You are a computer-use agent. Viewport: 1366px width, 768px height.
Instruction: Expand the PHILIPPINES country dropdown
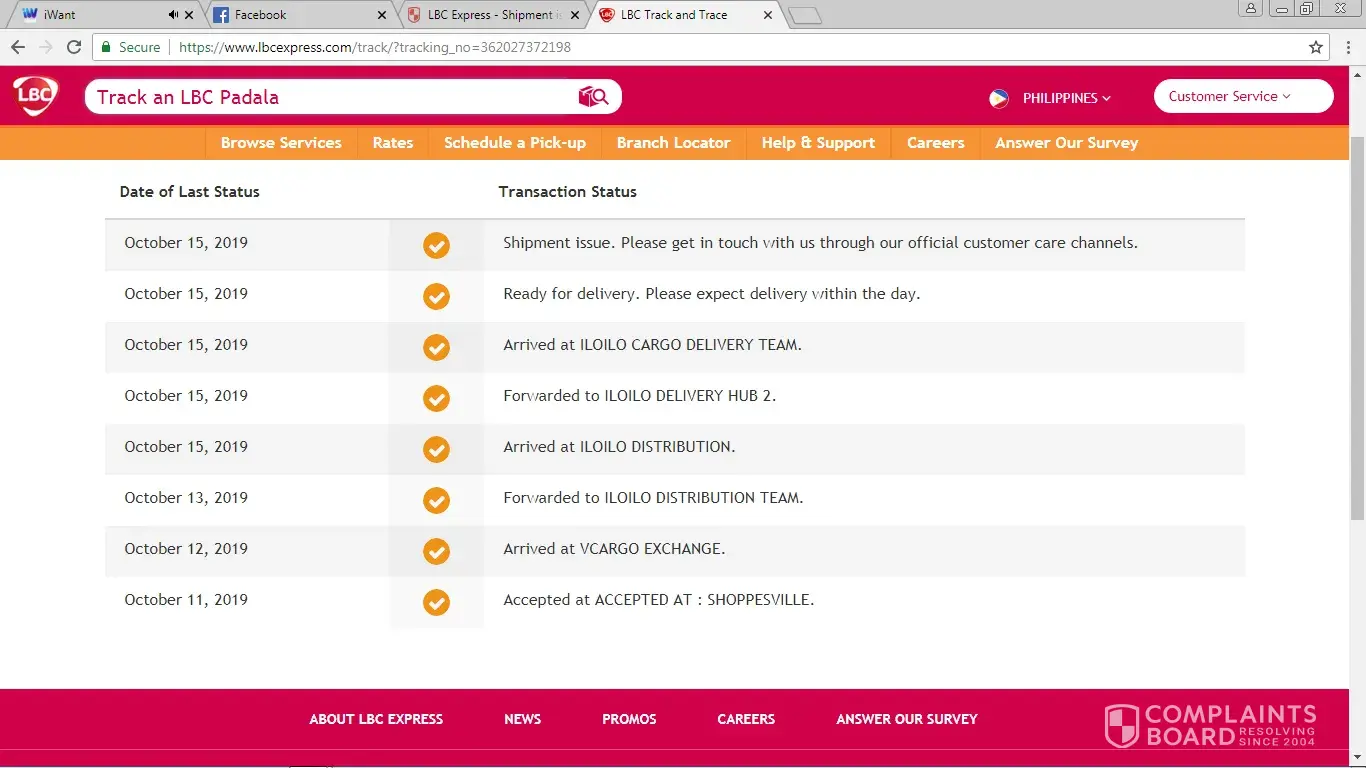point(1066,98)
